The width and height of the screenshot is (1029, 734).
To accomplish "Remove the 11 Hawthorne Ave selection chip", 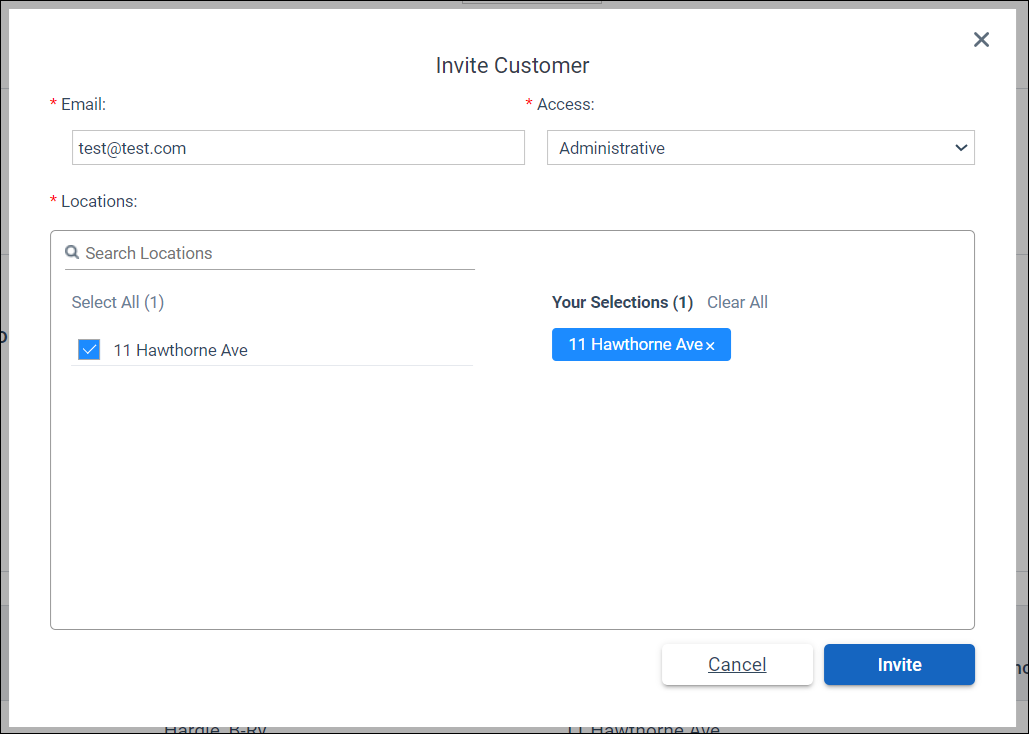I will [711, 344].
